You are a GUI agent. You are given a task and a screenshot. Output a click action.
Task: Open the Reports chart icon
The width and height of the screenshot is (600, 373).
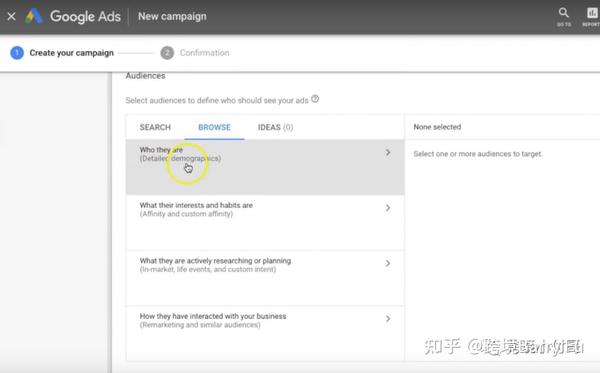[x=592, y=13]
